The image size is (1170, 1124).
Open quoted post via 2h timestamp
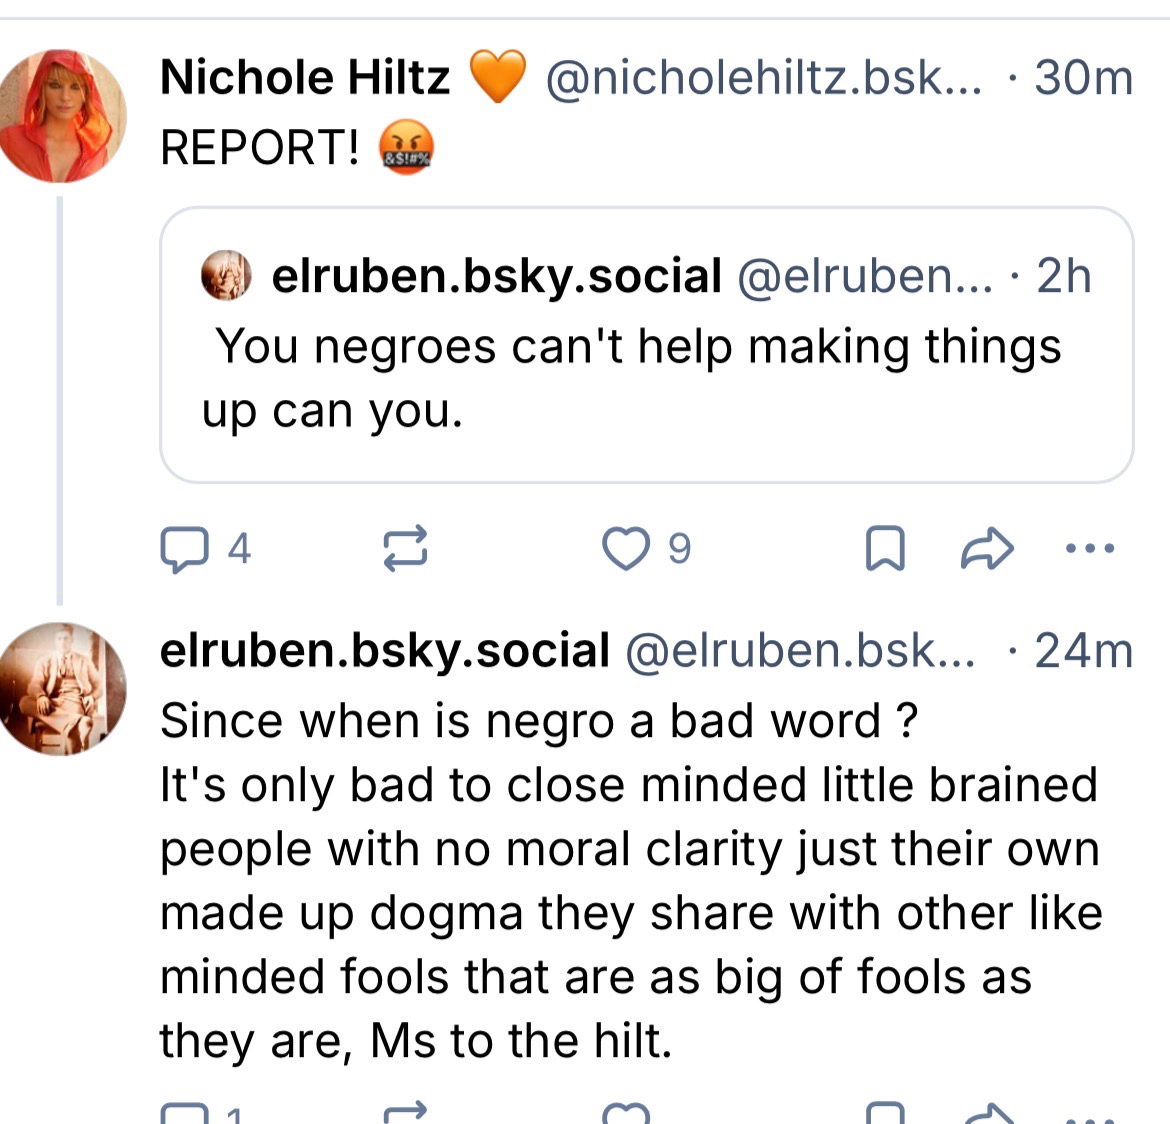[x=1063, y=276]
